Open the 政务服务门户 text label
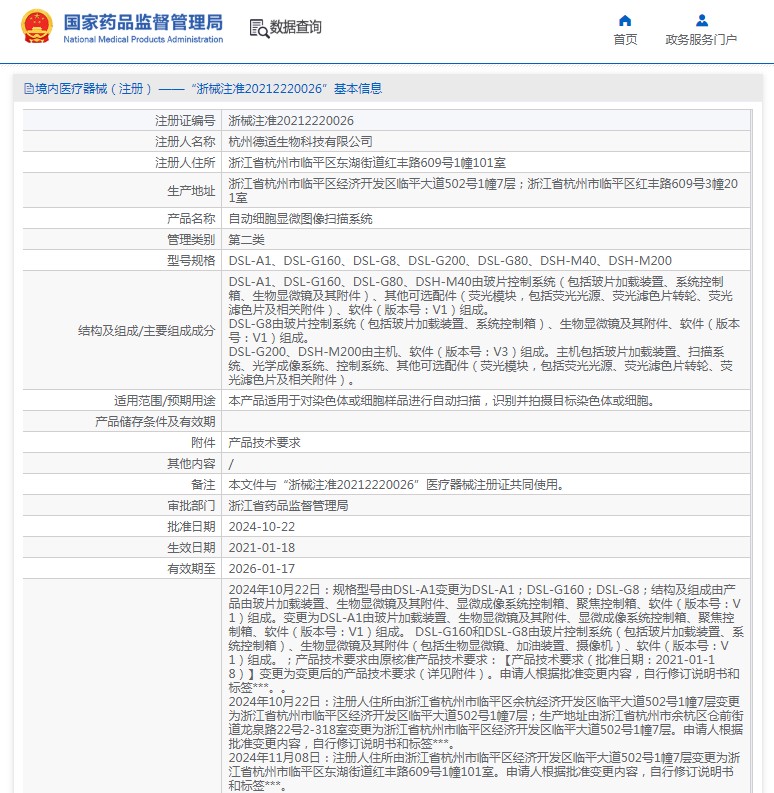Viewport: 774px width, 793px height. coord(701,40)
